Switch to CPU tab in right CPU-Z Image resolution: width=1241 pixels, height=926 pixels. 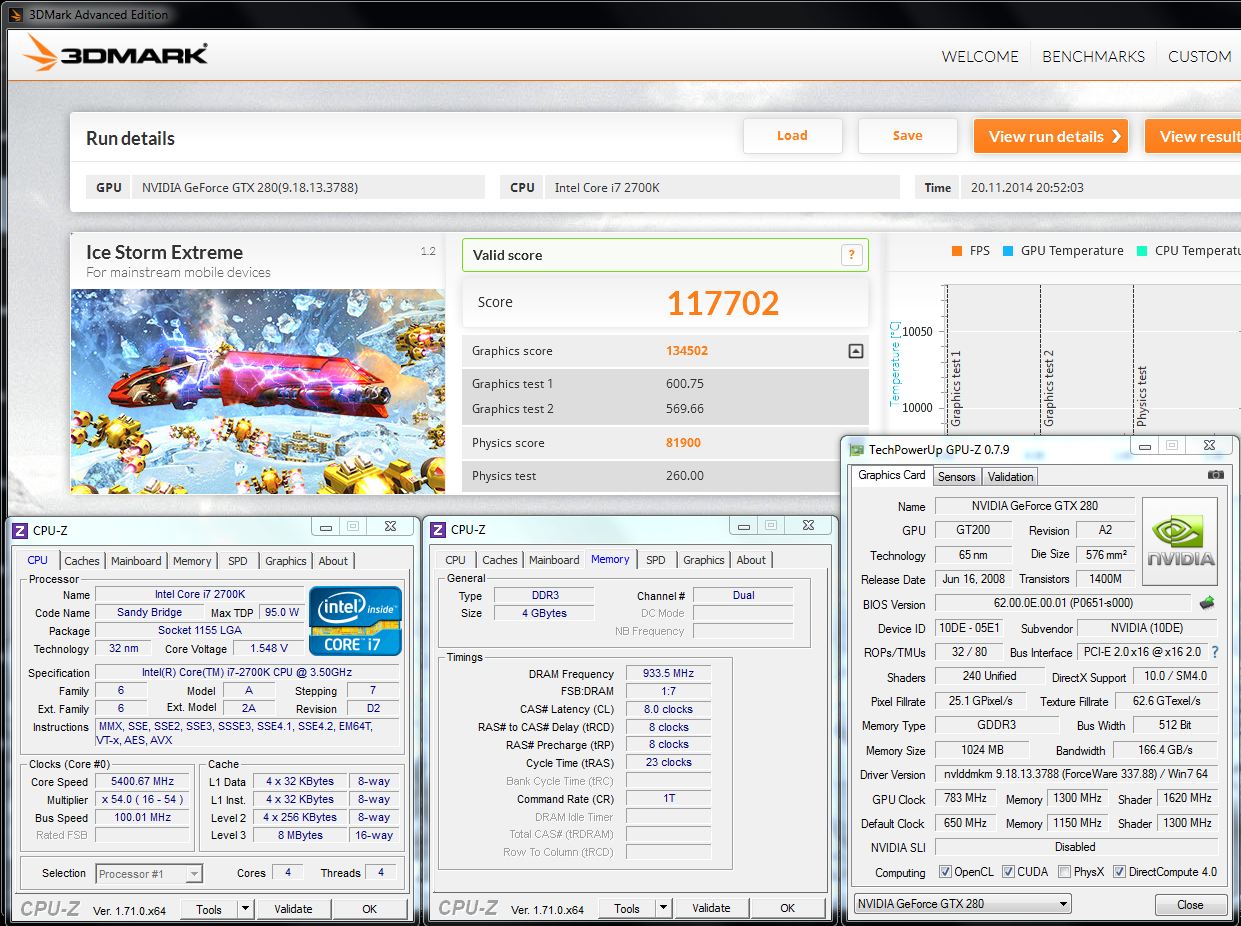click(455, 560)
